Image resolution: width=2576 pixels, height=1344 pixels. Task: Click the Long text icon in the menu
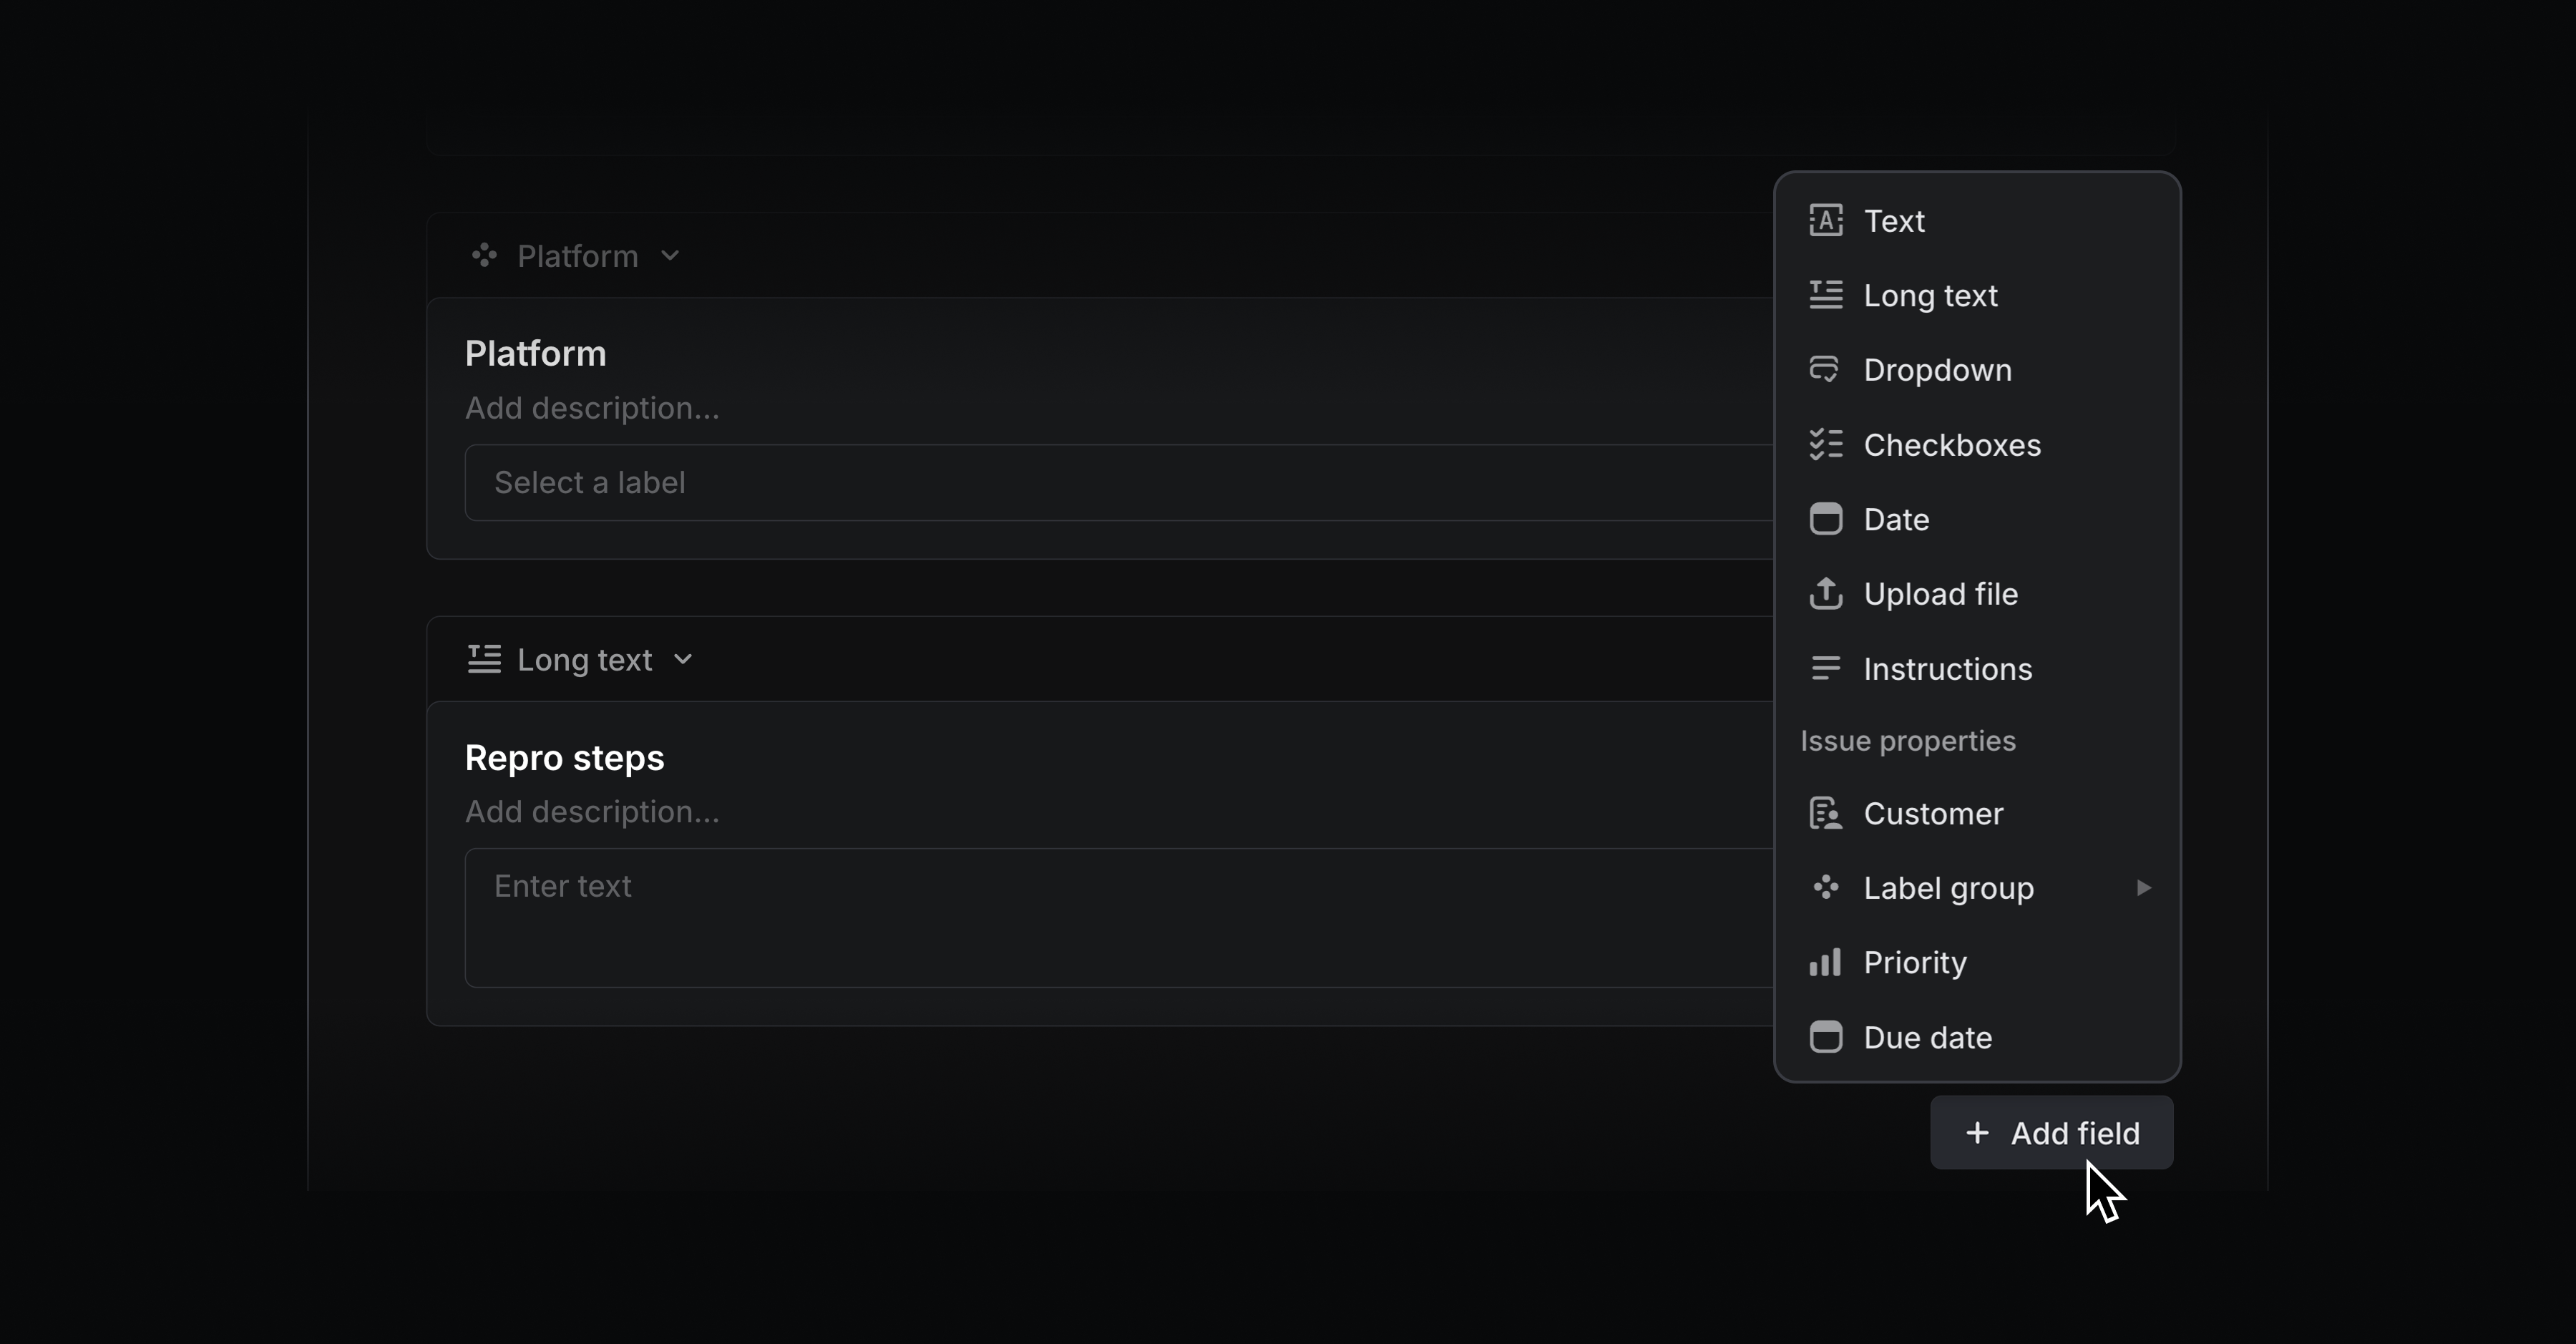(x=1827, y=294)
